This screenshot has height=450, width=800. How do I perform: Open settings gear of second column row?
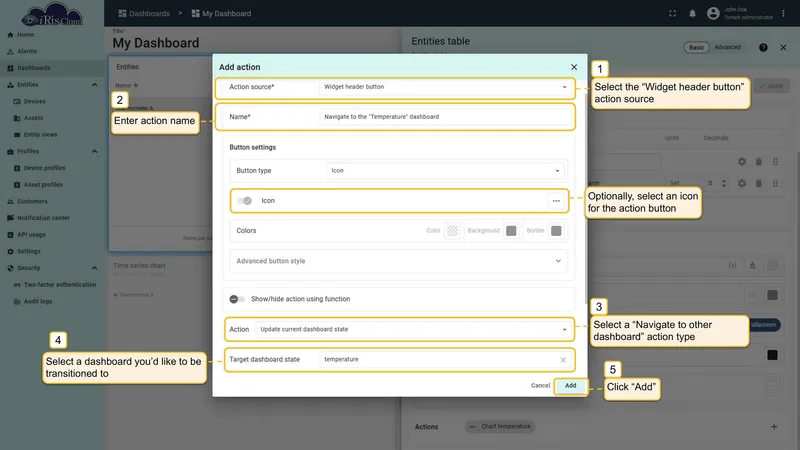point(742,183)
